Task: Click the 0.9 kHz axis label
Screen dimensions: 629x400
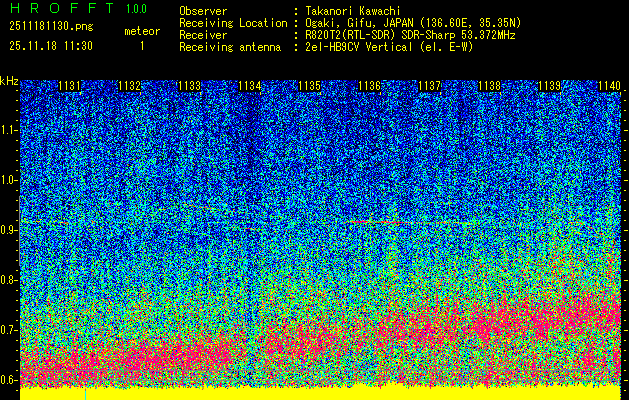Action: (8, 230)
